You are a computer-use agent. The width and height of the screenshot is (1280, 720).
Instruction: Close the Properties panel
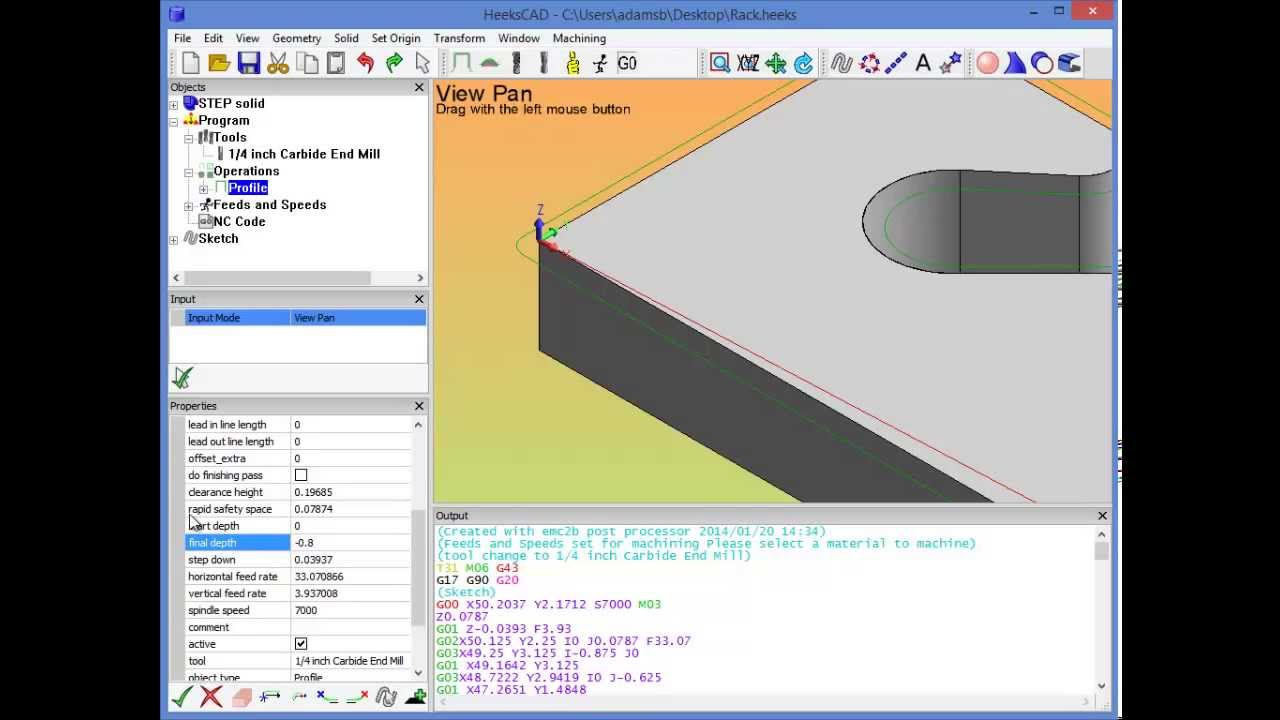click(x=419, y=406)
